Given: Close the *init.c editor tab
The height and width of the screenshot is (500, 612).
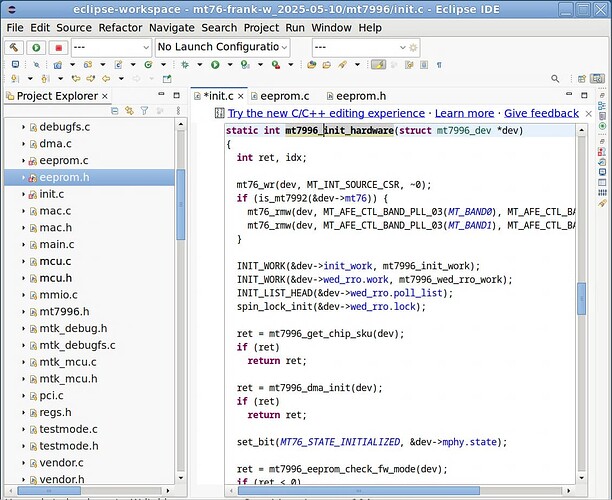Looking at the screenshot, I should tap(241, 96).
